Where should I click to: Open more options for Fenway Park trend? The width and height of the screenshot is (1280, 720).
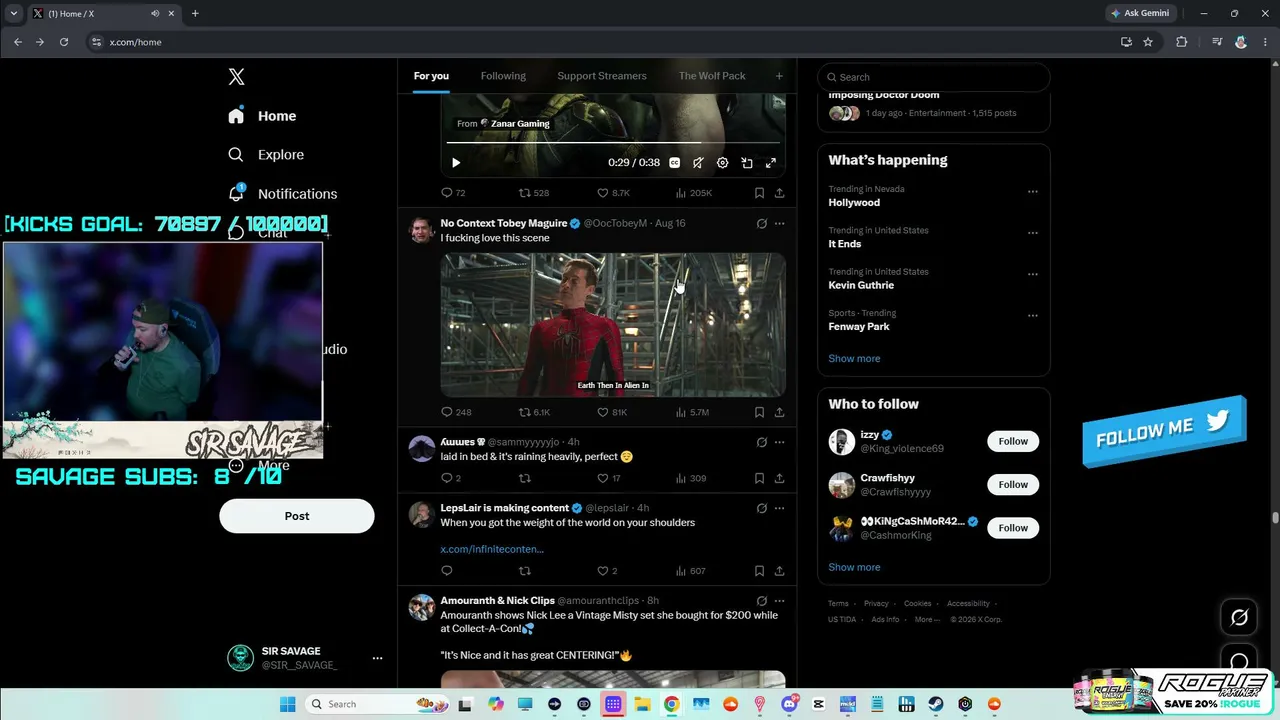click(x=1033, y=316)
